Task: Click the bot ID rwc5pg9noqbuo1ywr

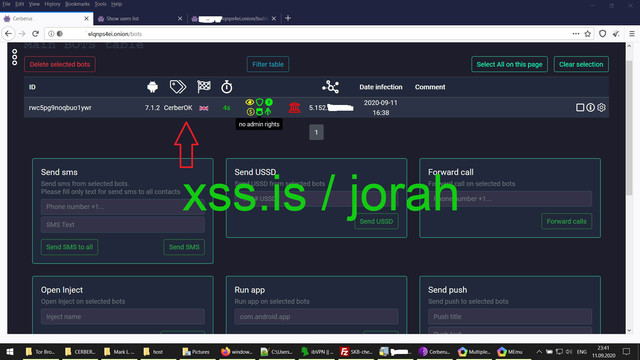Action: 60,108
